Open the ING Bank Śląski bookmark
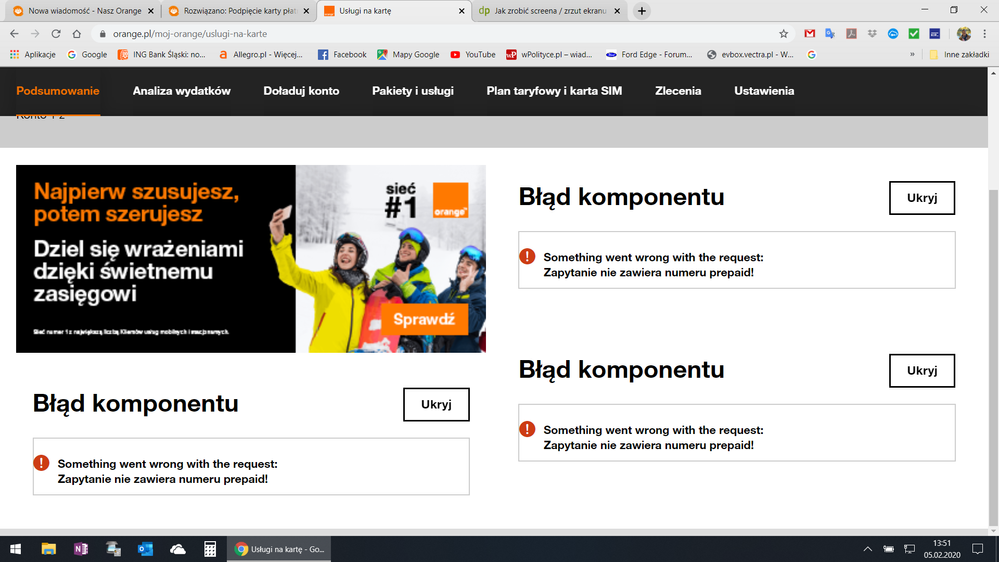The height and width of the screenshot is (562, 999). click(x=162, y=55)
